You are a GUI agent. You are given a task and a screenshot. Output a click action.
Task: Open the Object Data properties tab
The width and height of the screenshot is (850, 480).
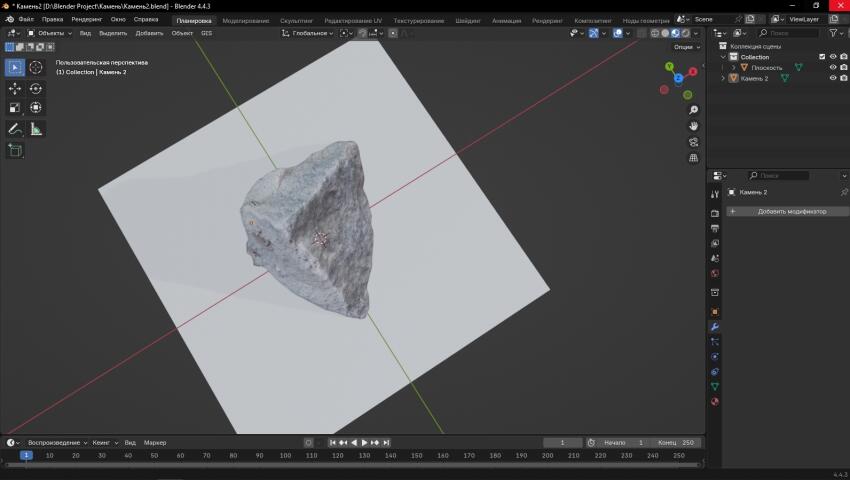click(x=714, y=386)
